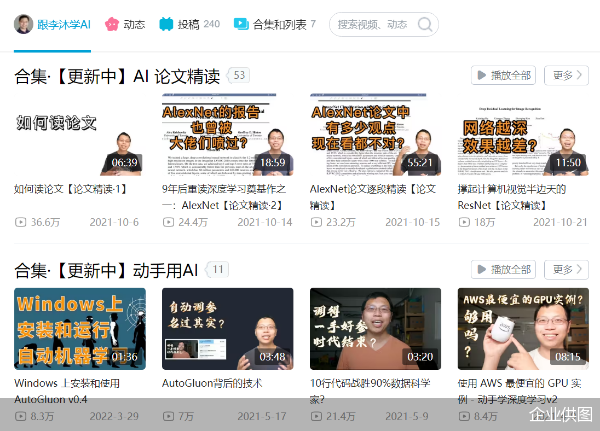This screenshot has width=600, height=431.
Task: Click the pink 动态 icon
Action: point(112,24)
